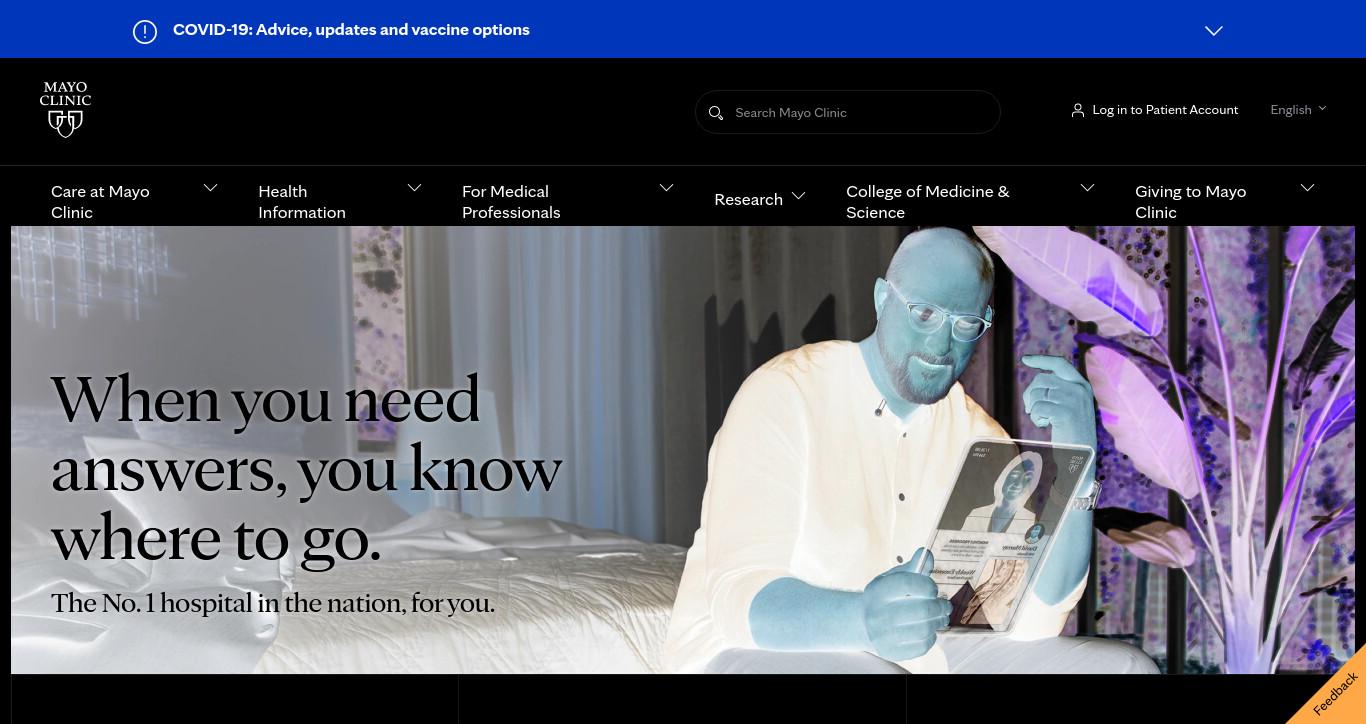The width and height of the screenshot is (1366, 724).
Task: Click the patient account person icon
Action: [1077, 110]
